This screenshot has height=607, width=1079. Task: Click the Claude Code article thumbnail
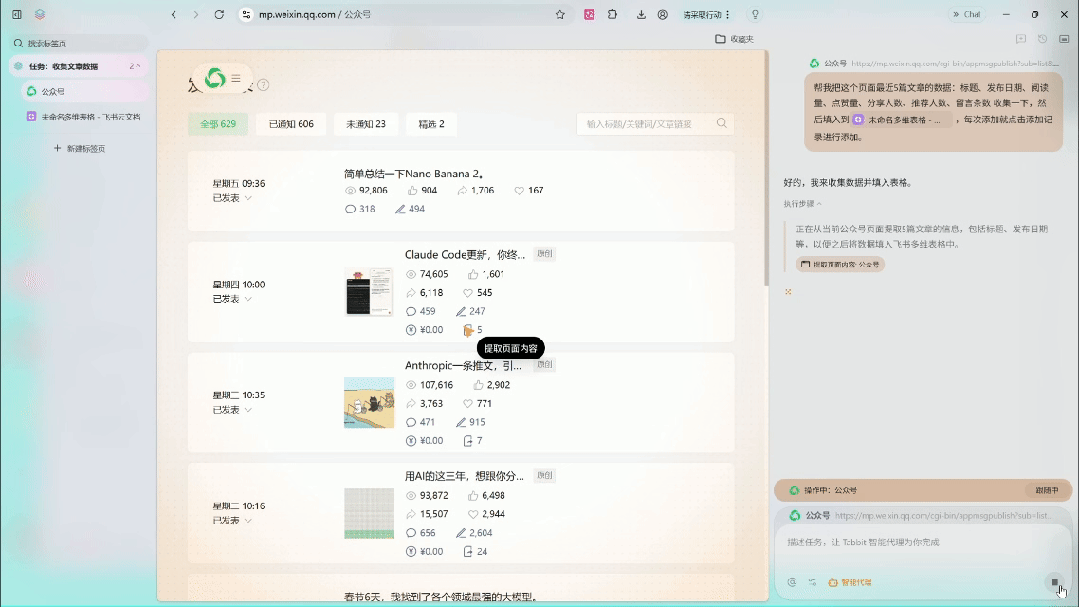click(369, 292)
